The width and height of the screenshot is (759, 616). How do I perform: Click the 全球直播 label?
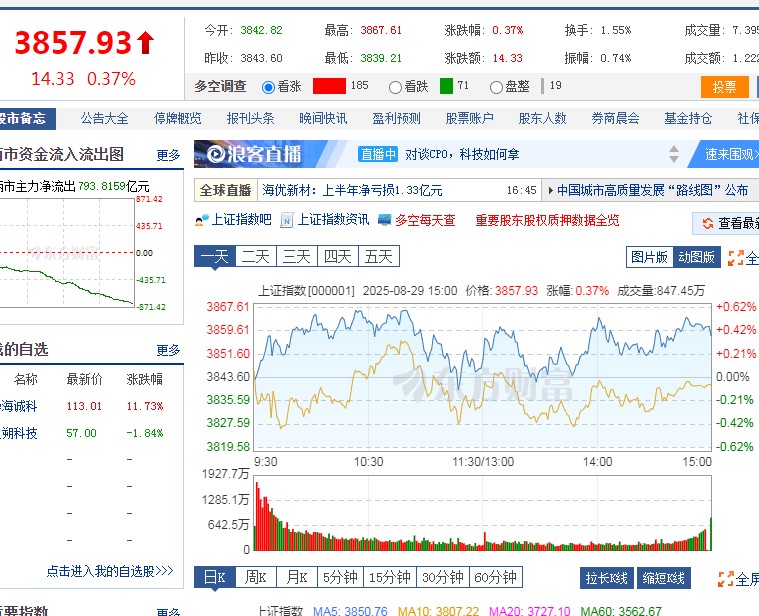225,191
